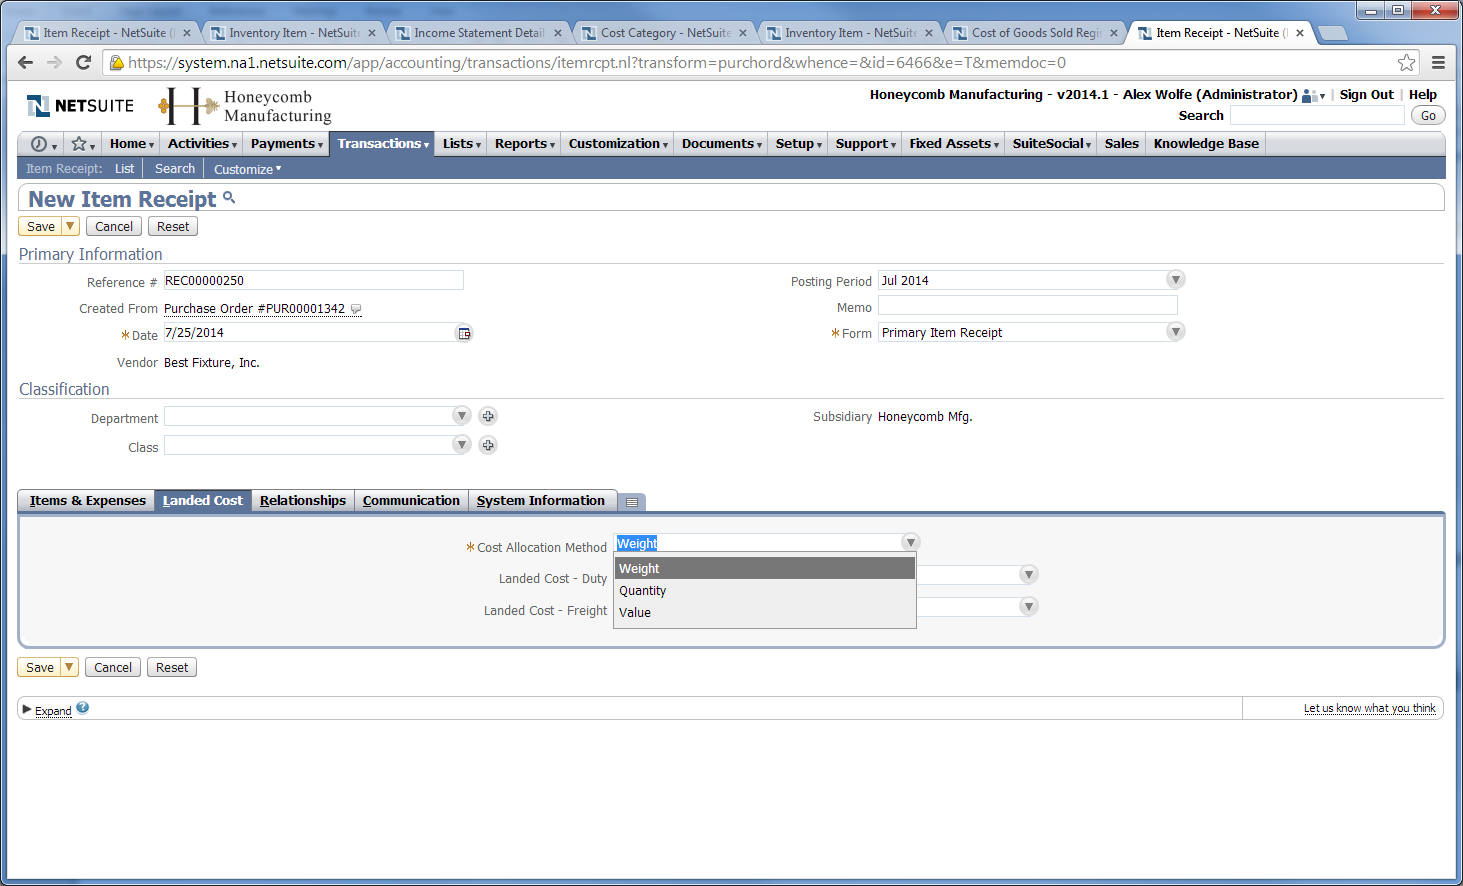1463x886 pixels.
Task: Switch to System Information tab
Action: point(541,501)
